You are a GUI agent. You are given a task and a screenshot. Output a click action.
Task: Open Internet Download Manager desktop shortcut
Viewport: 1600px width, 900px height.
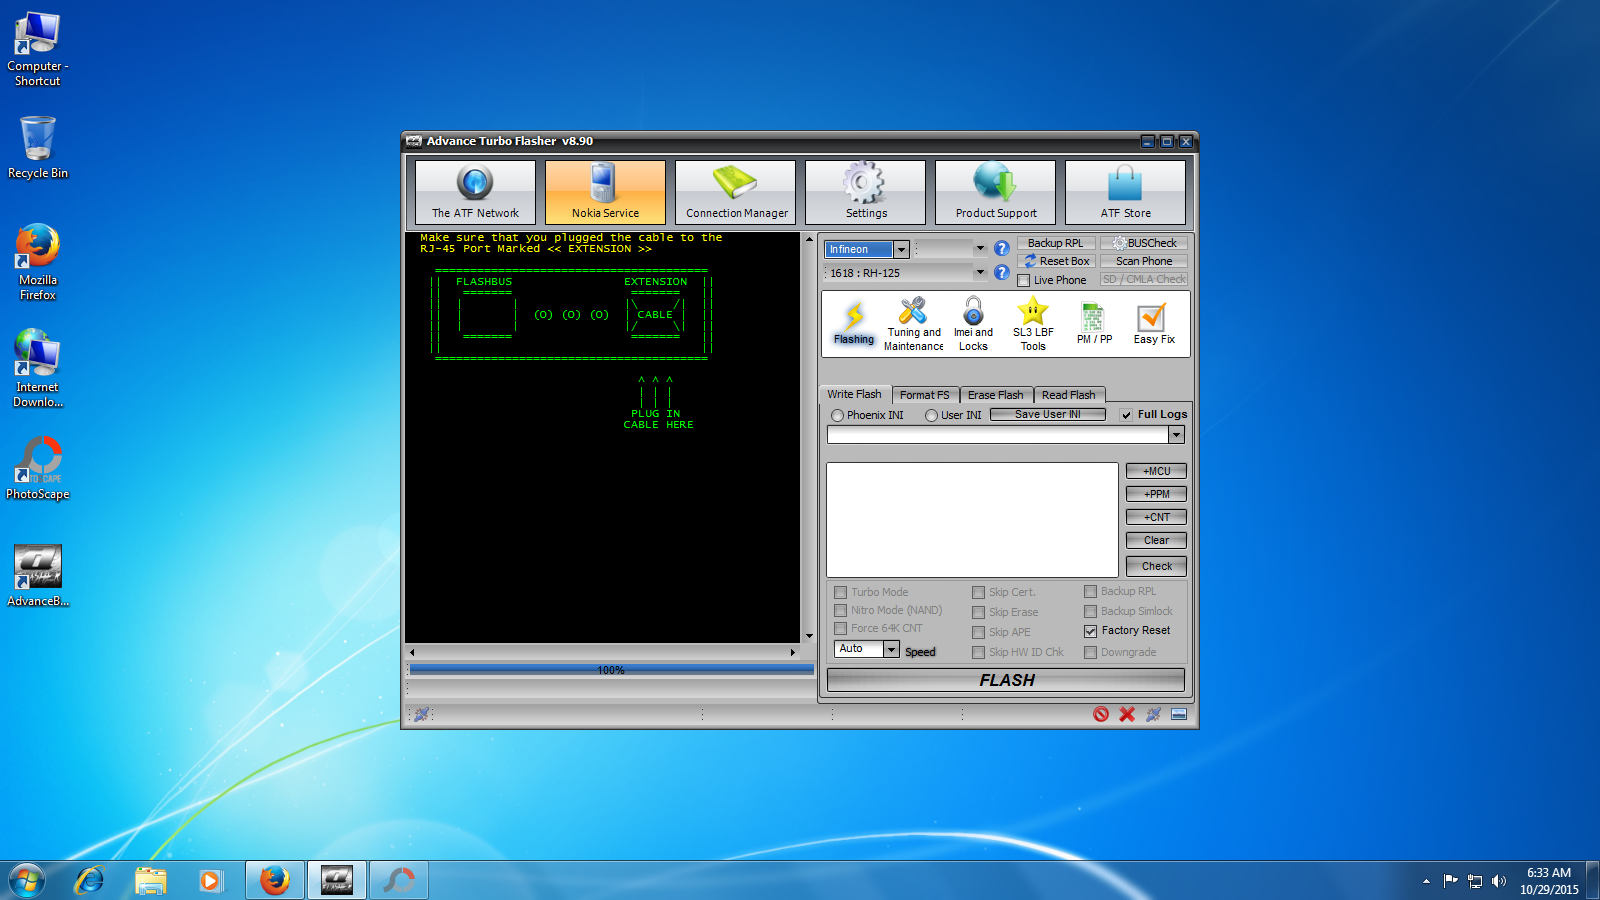38,368
